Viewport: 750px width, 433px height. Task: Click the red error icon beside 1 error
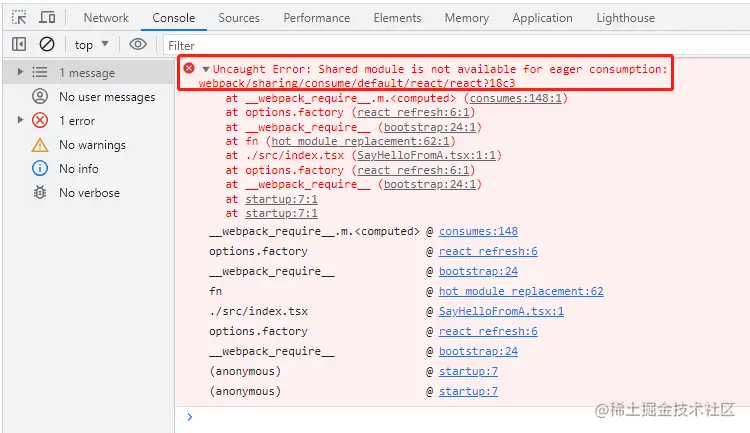coord(40,120)
